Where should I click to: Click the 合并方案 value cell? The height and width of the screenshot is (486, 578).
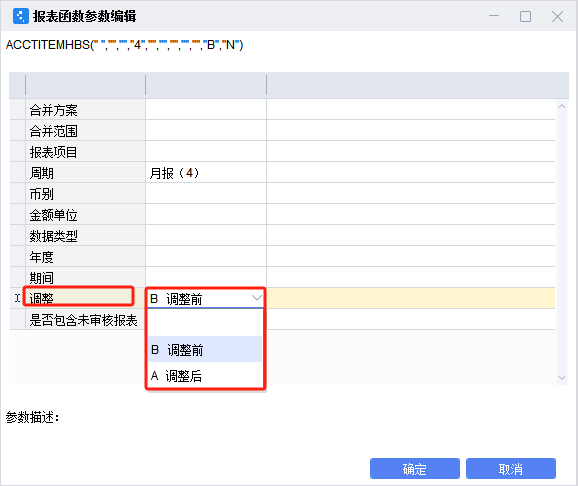206,110
